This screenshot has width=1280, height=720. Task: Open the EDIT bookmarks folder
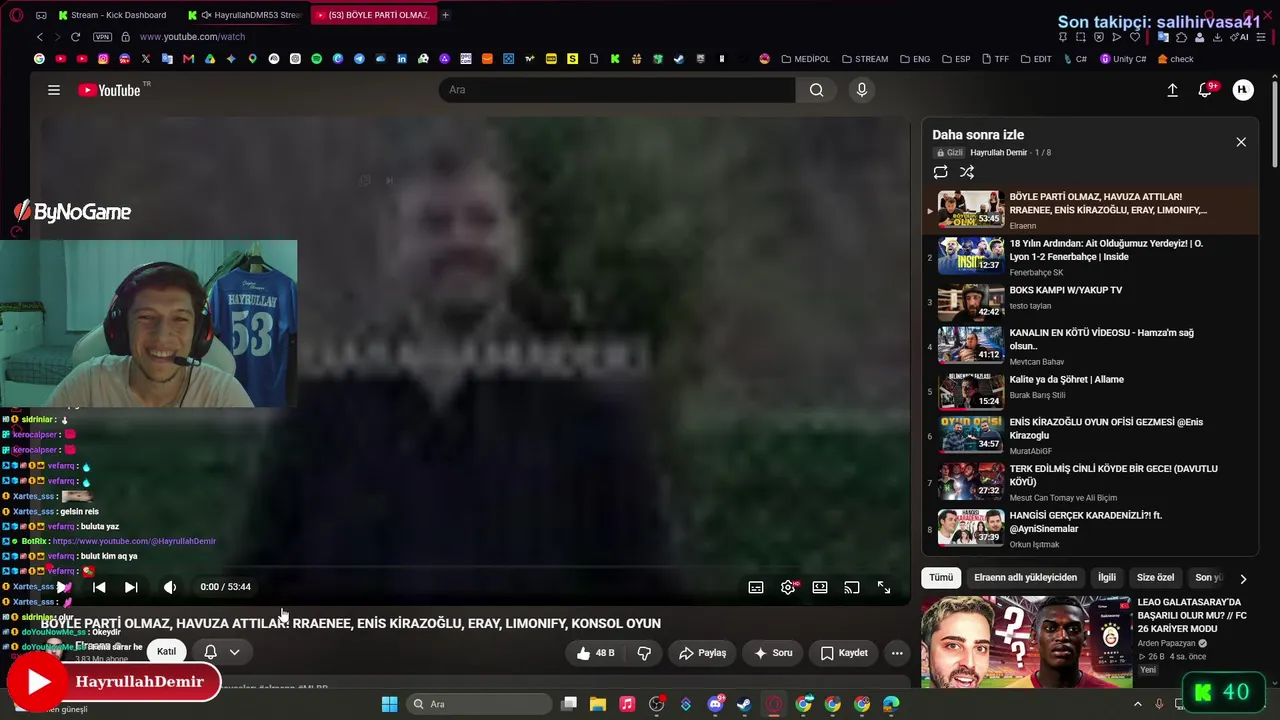(x=1036, y=59)
